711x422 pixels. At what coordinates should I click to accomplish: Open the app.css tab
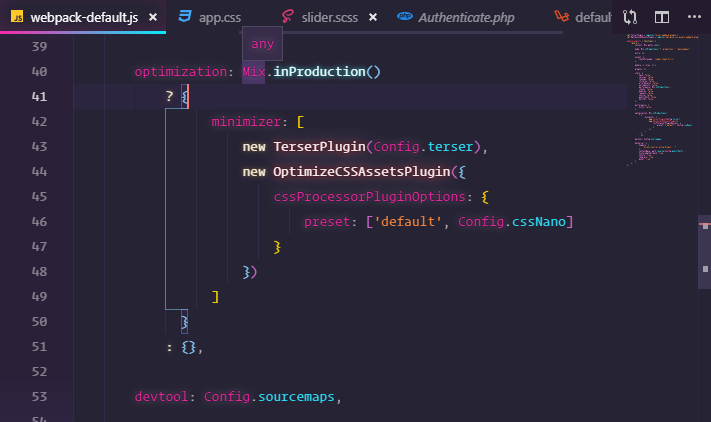219,18
